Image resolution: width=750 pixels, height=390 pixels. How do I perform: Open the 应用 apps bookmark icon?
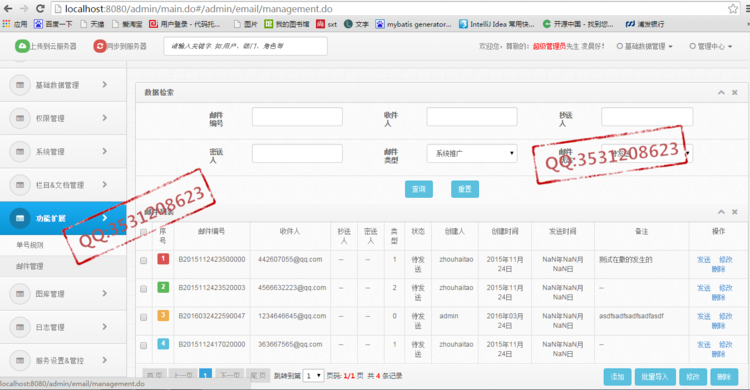click(x=6, y=23)
